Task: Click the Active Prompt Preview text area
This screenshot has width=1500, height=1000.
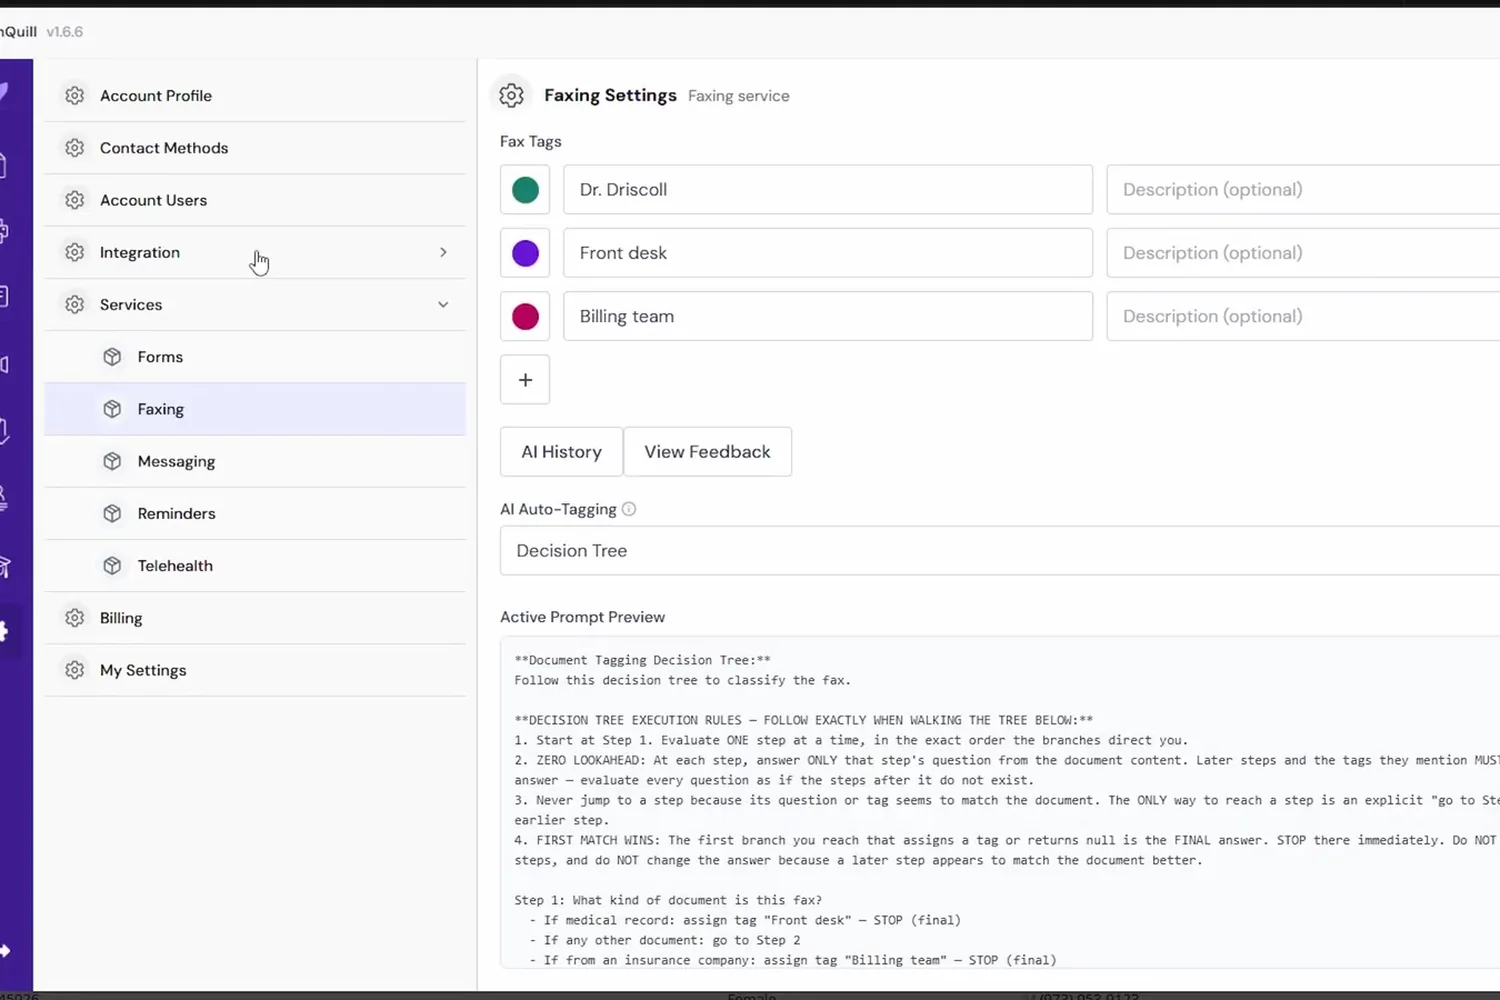Action: coord(1000,803)
